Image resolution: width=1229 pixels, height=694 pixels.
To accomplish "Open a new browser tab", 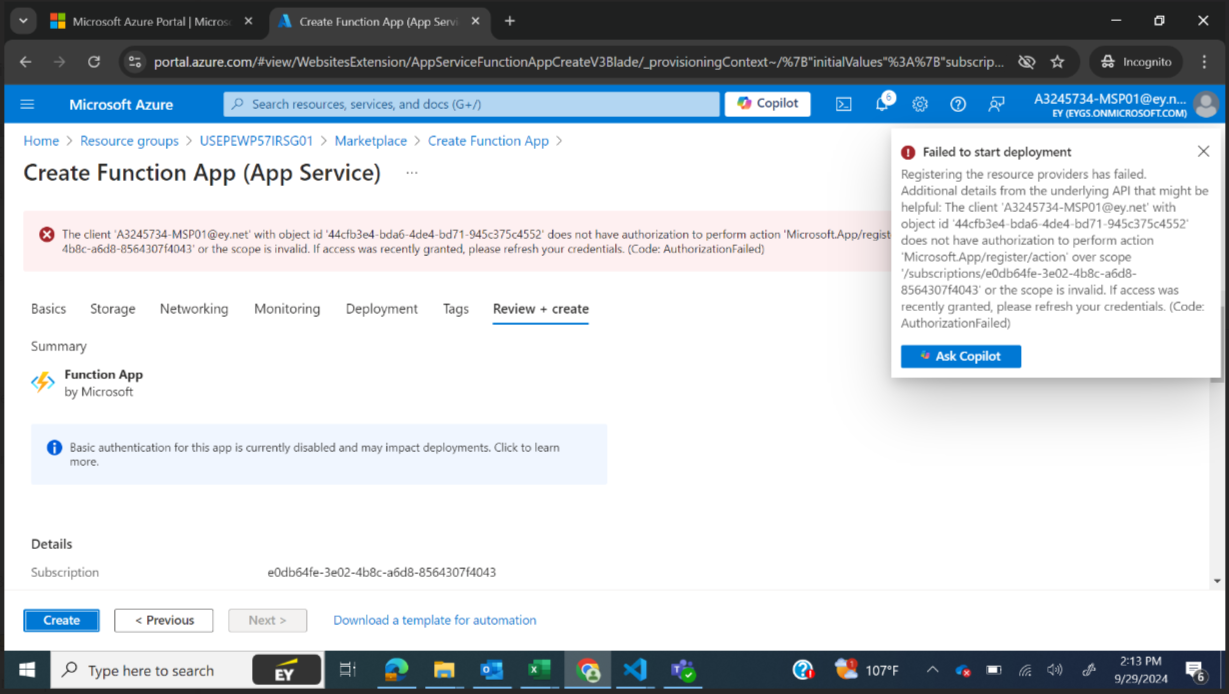I will point(509,21).
